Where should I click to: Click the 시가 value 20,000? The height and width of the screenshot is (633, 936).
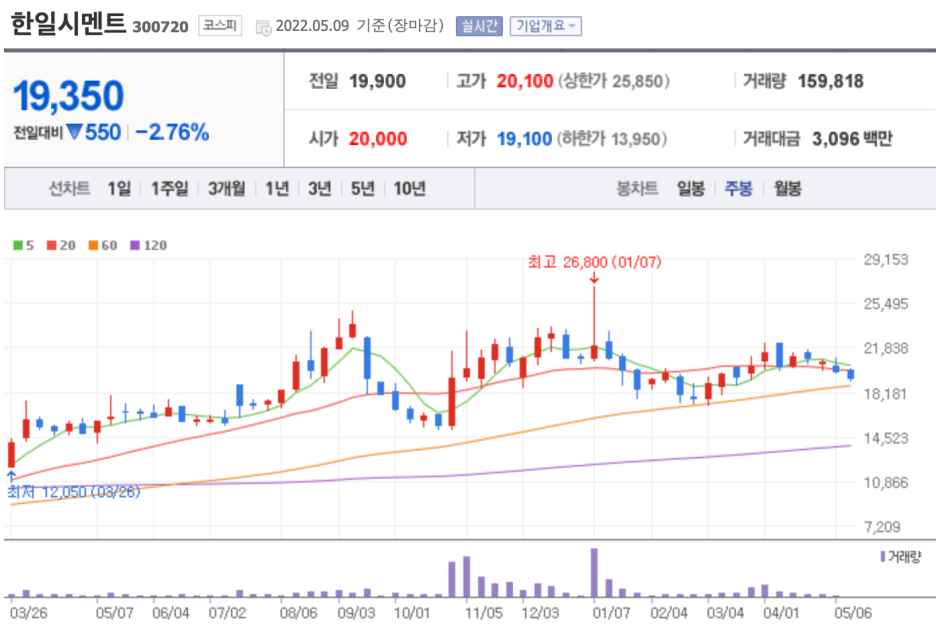tap(378, 139)
